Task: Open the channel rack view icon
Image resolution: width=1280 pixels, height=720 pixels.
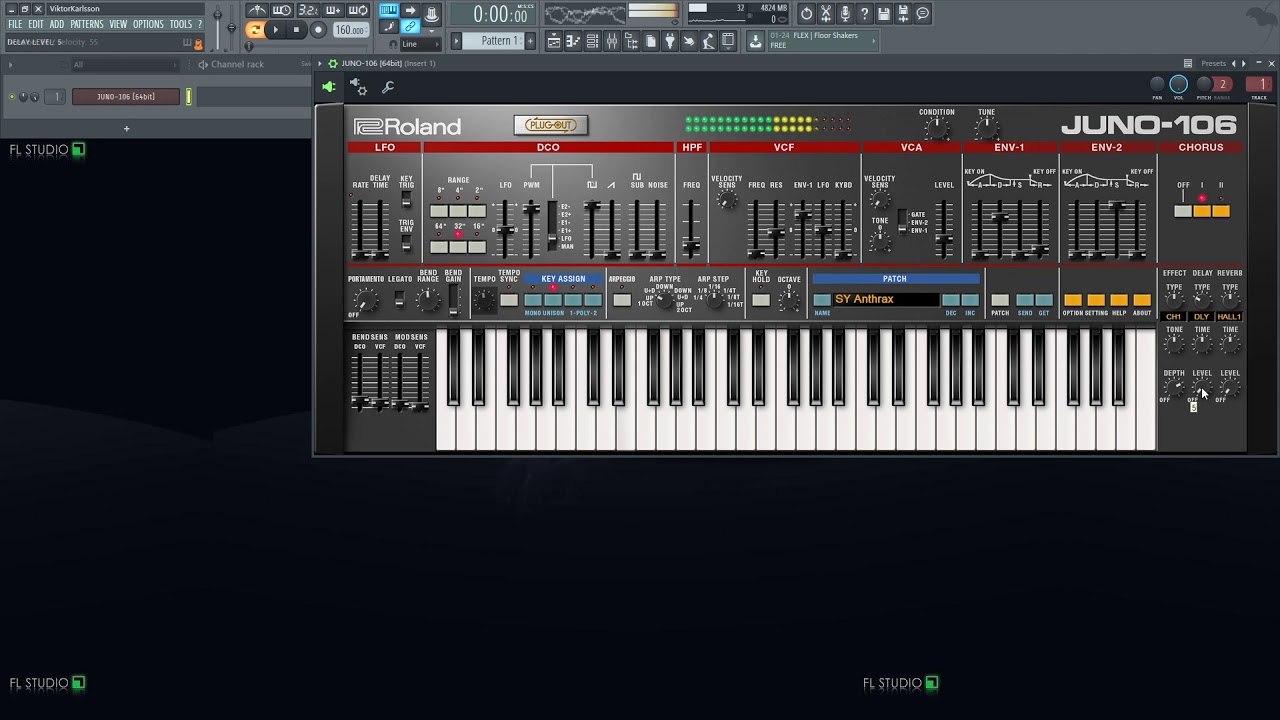Action: [x=592, y=41]
